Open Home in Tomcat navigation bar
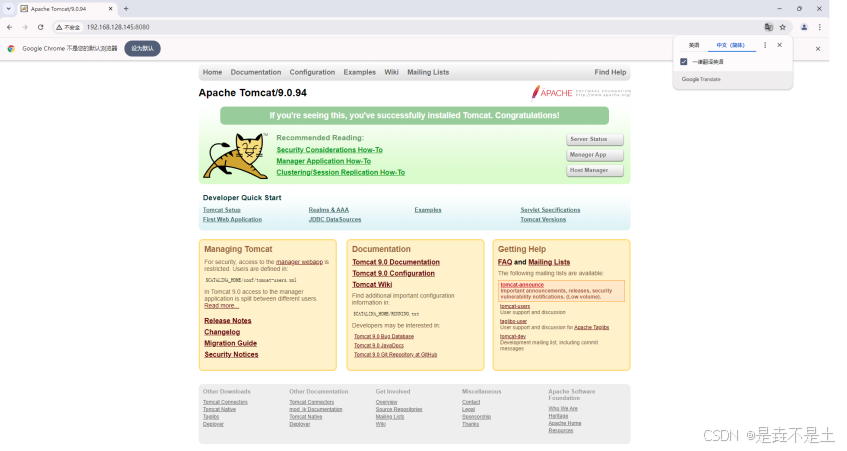Screen dimensions: 847x451 pos(212,72)
